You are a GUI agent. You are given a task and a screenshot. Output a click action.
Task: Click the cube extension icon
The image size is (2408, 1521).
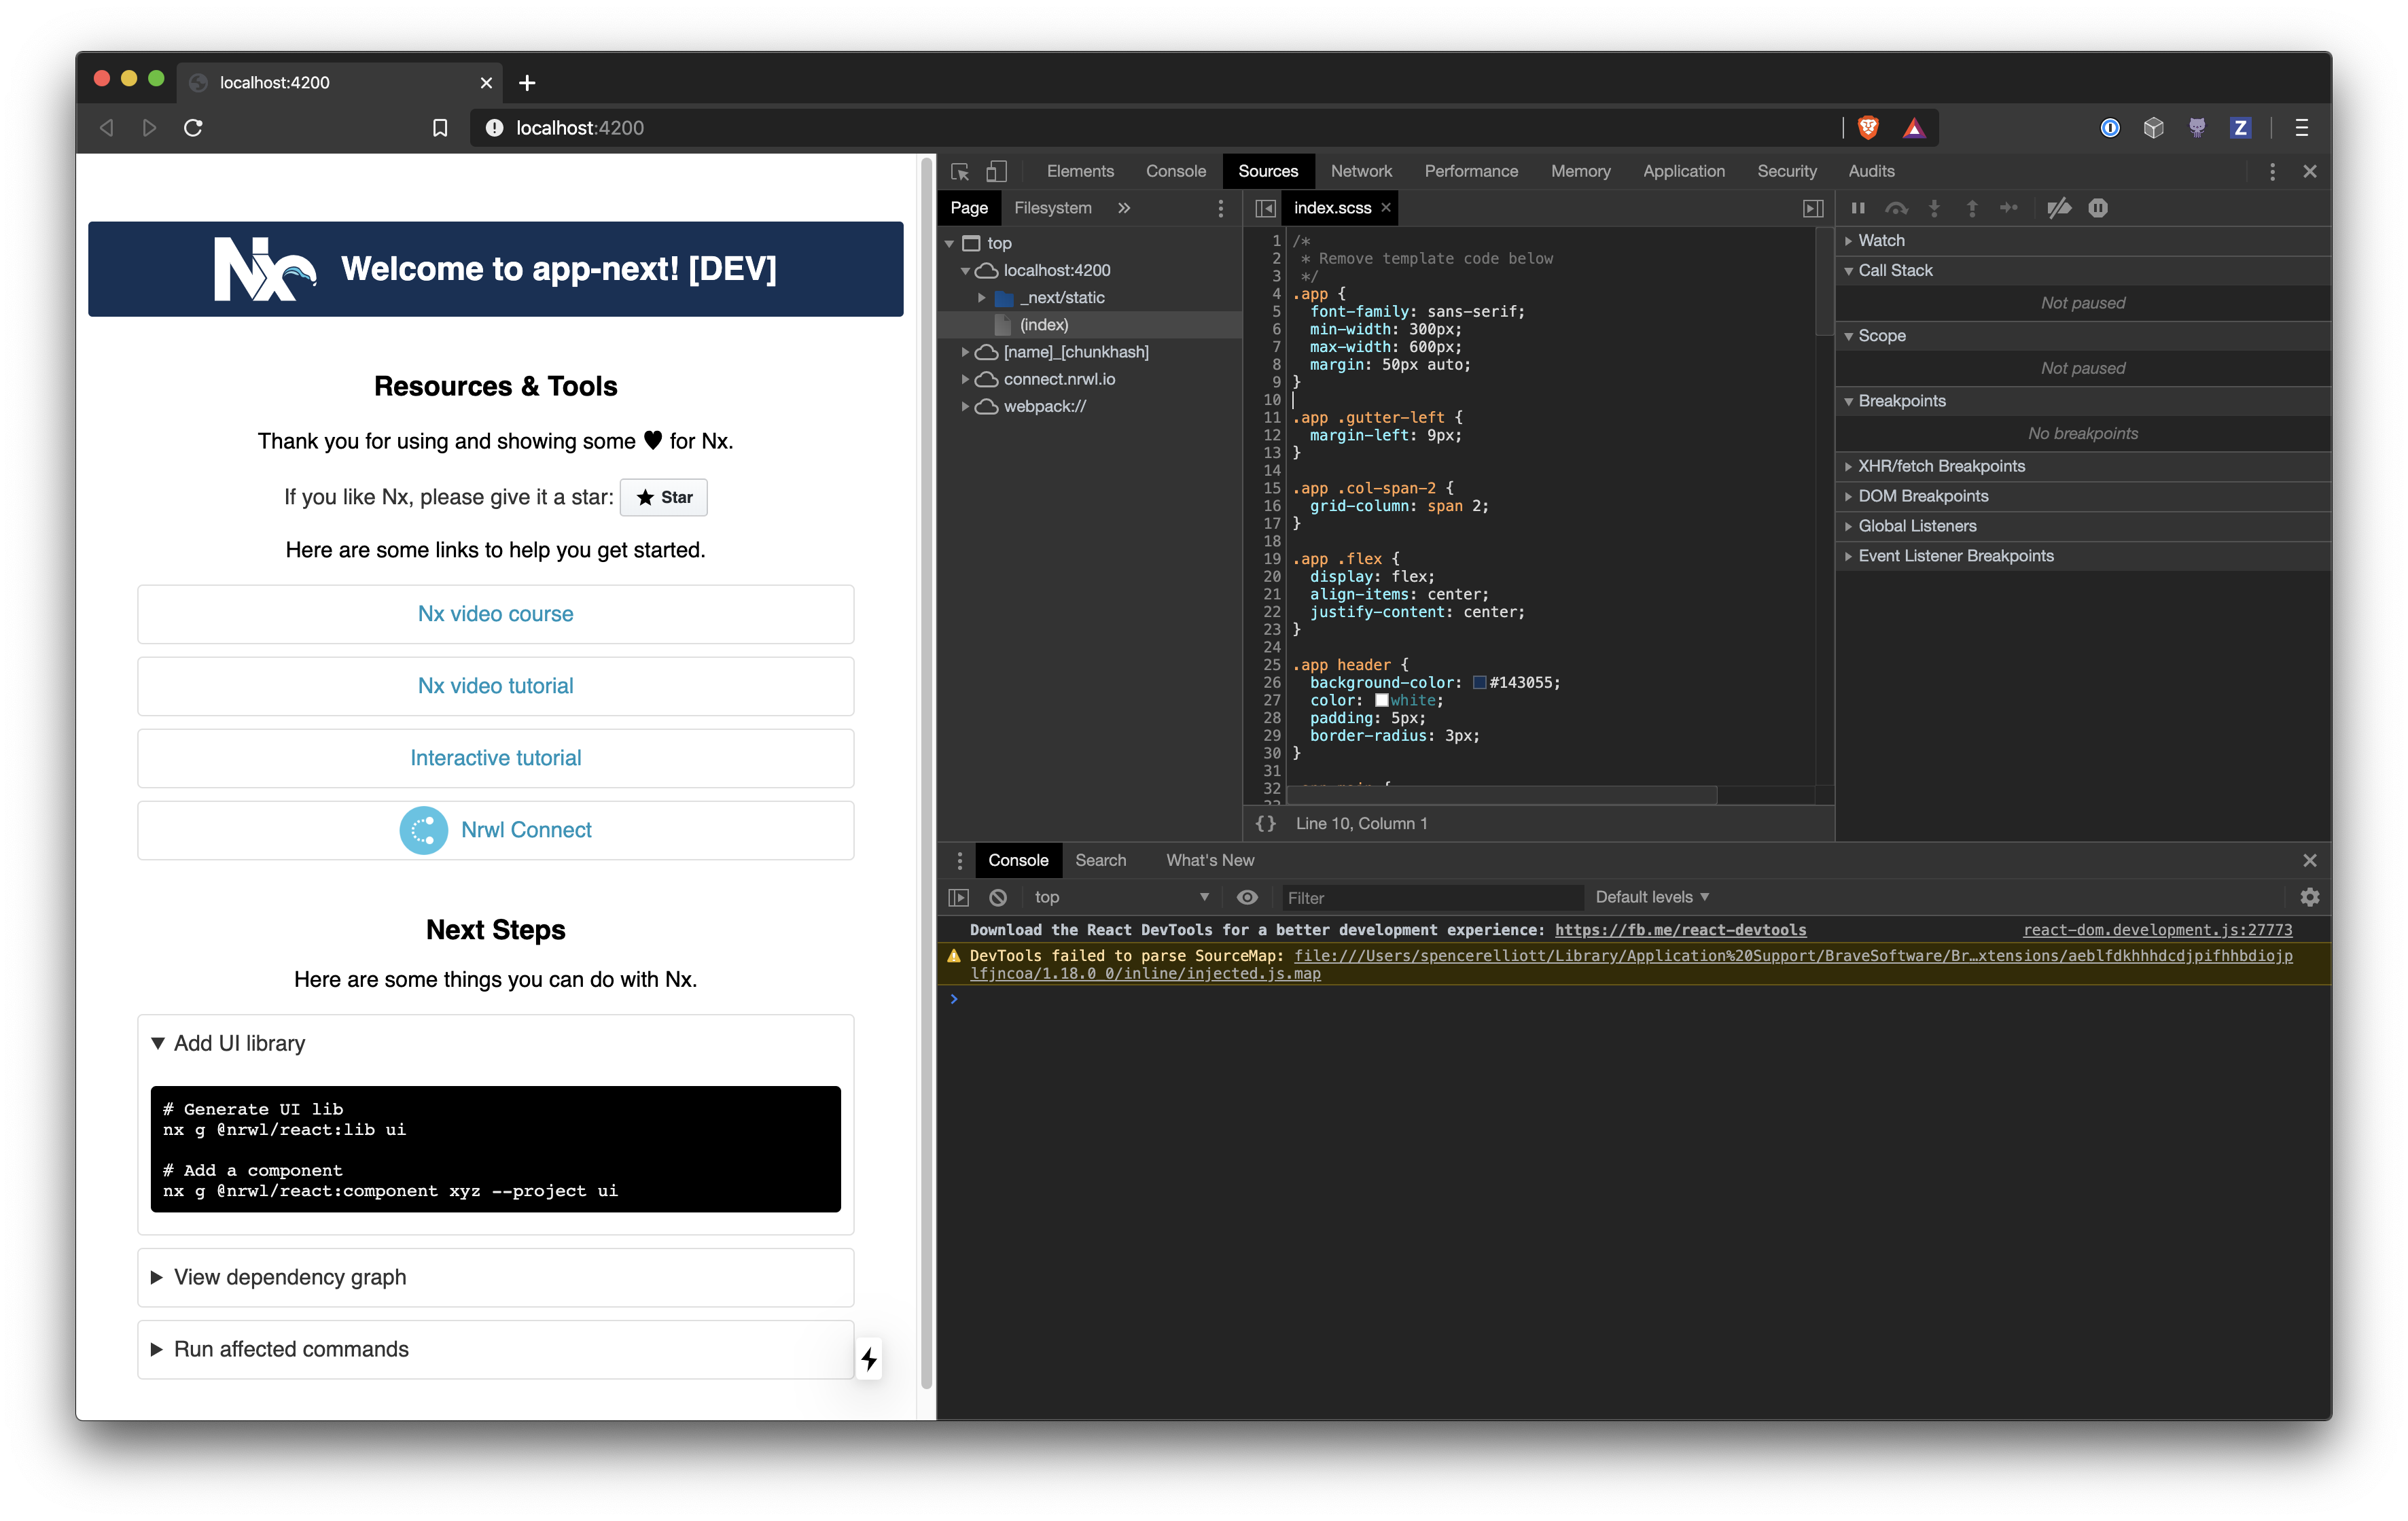(x=2153, y=127)
